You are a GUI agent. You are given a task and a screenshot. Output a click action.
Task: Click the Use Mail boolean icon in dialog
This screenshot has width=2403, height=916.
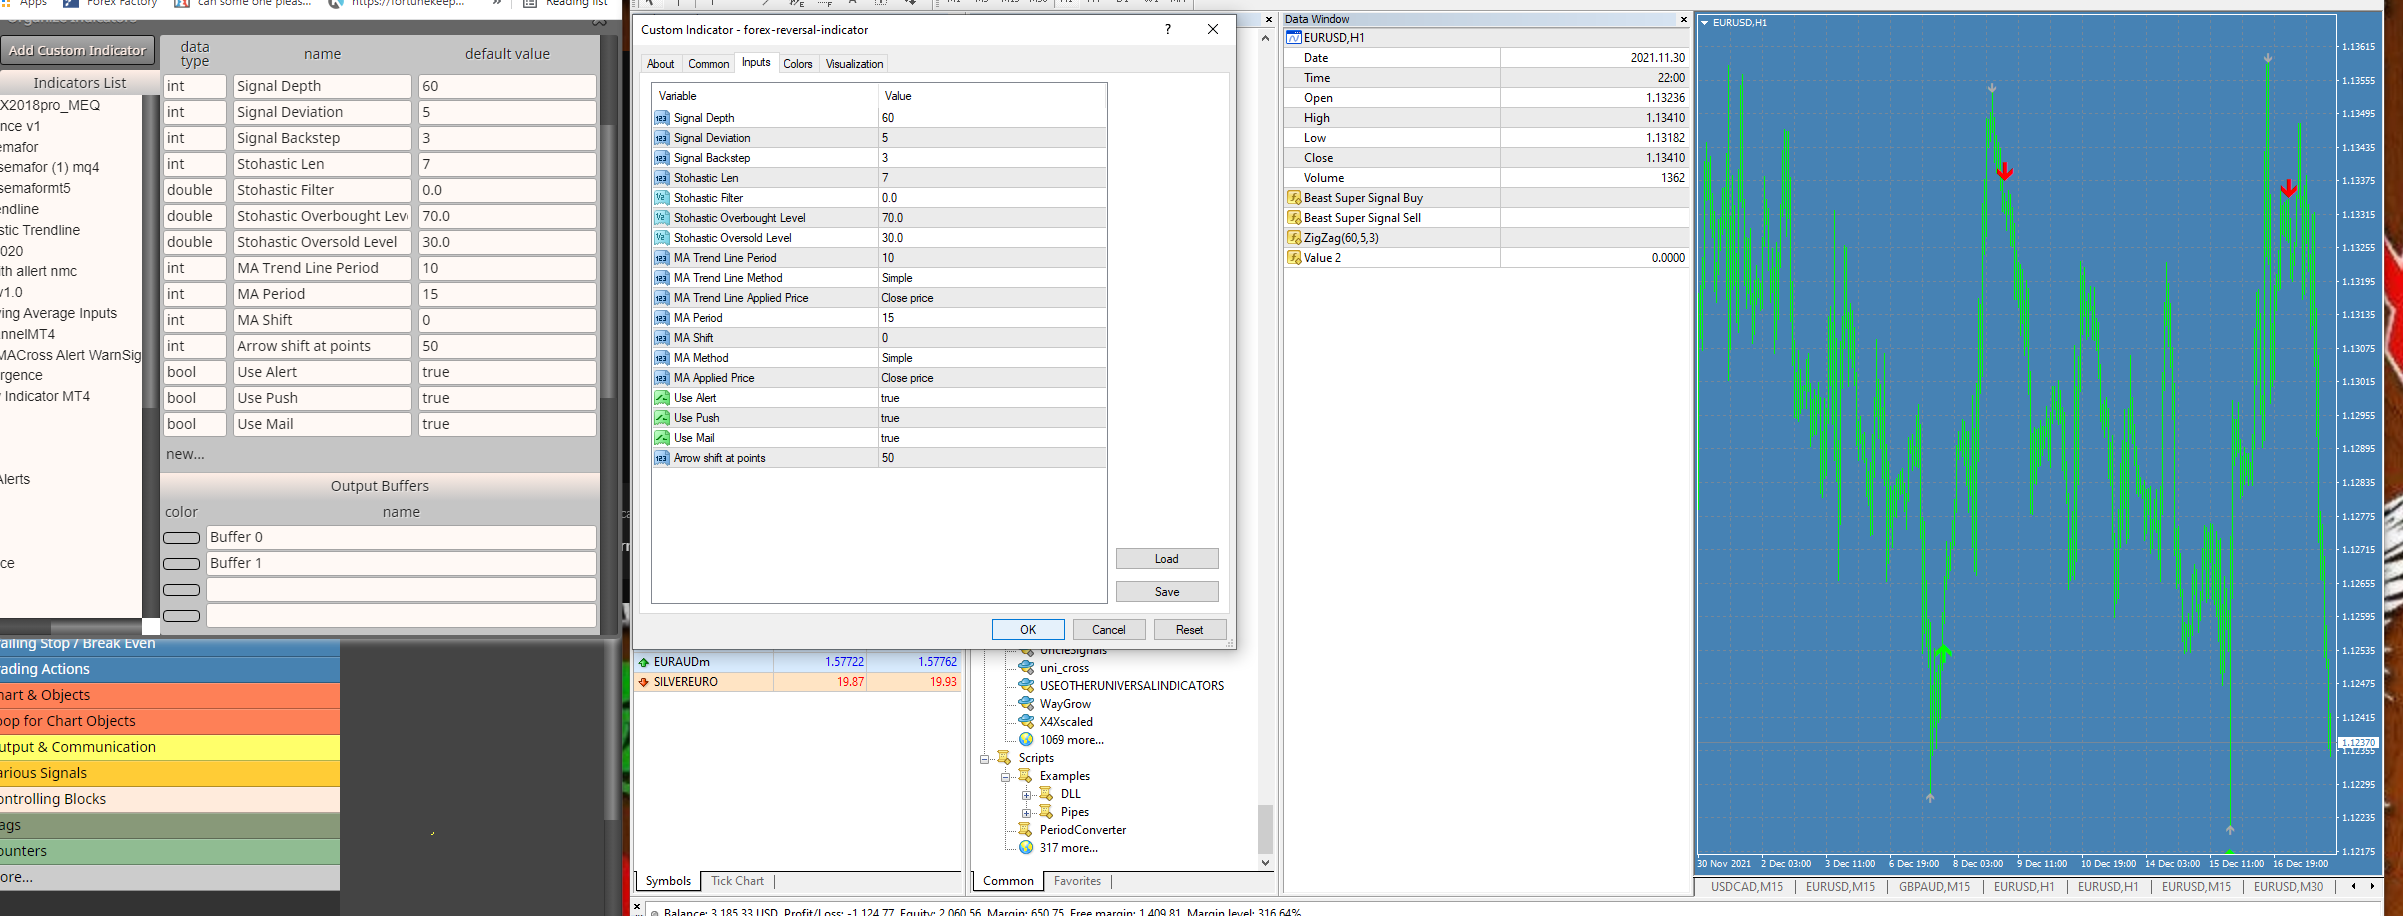pos(661,438)
